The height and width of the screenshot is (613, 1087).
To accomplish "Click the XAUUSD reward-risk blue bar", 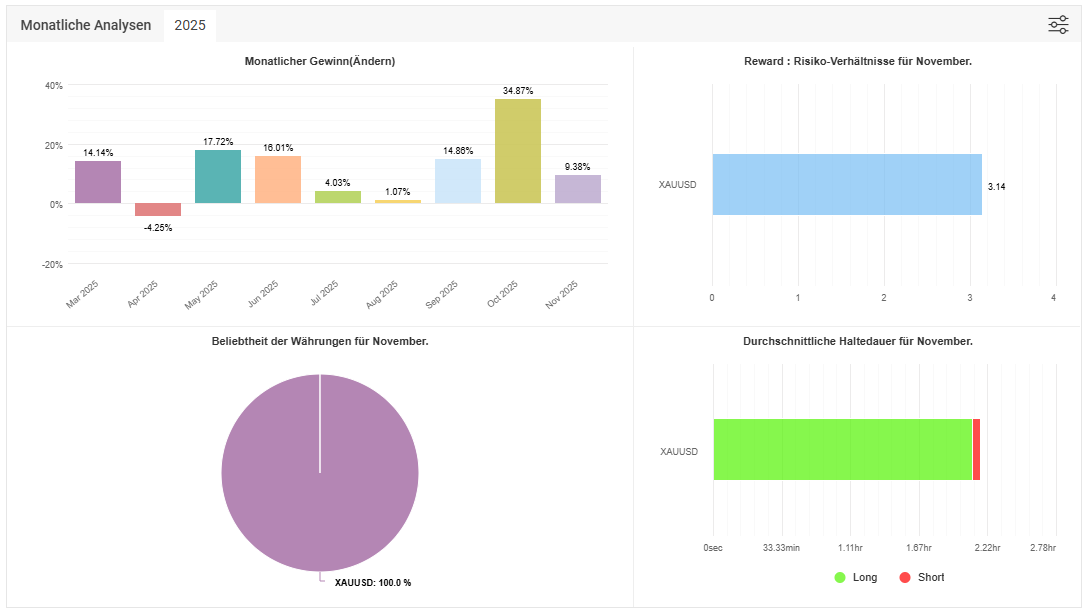I will [x=846, y=184].
